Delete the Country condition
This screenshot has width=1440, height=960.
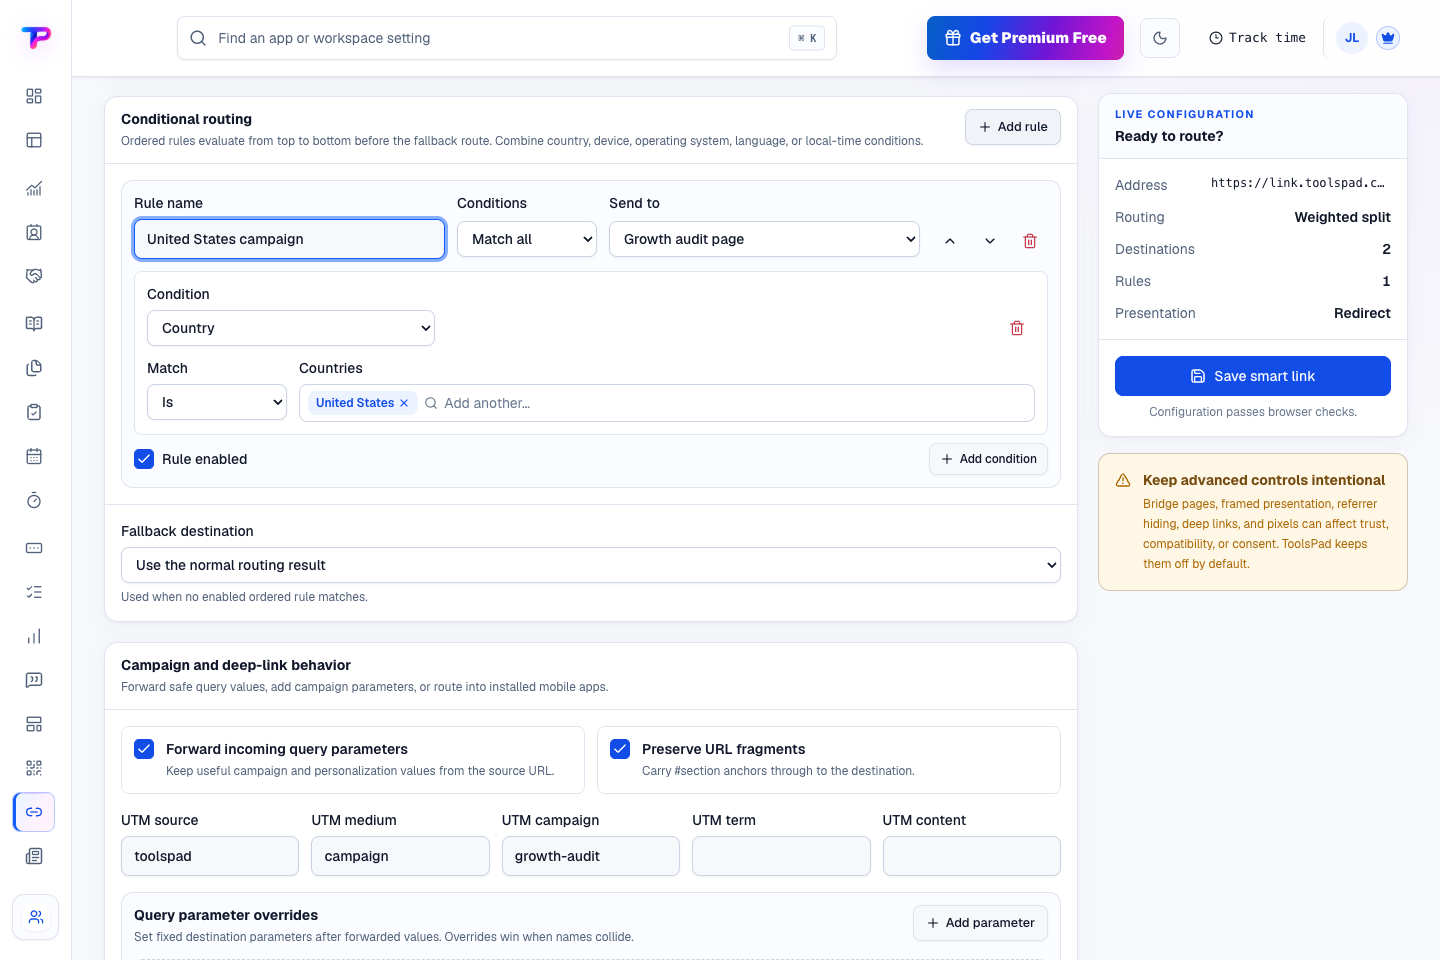(x=1017, y=328)
